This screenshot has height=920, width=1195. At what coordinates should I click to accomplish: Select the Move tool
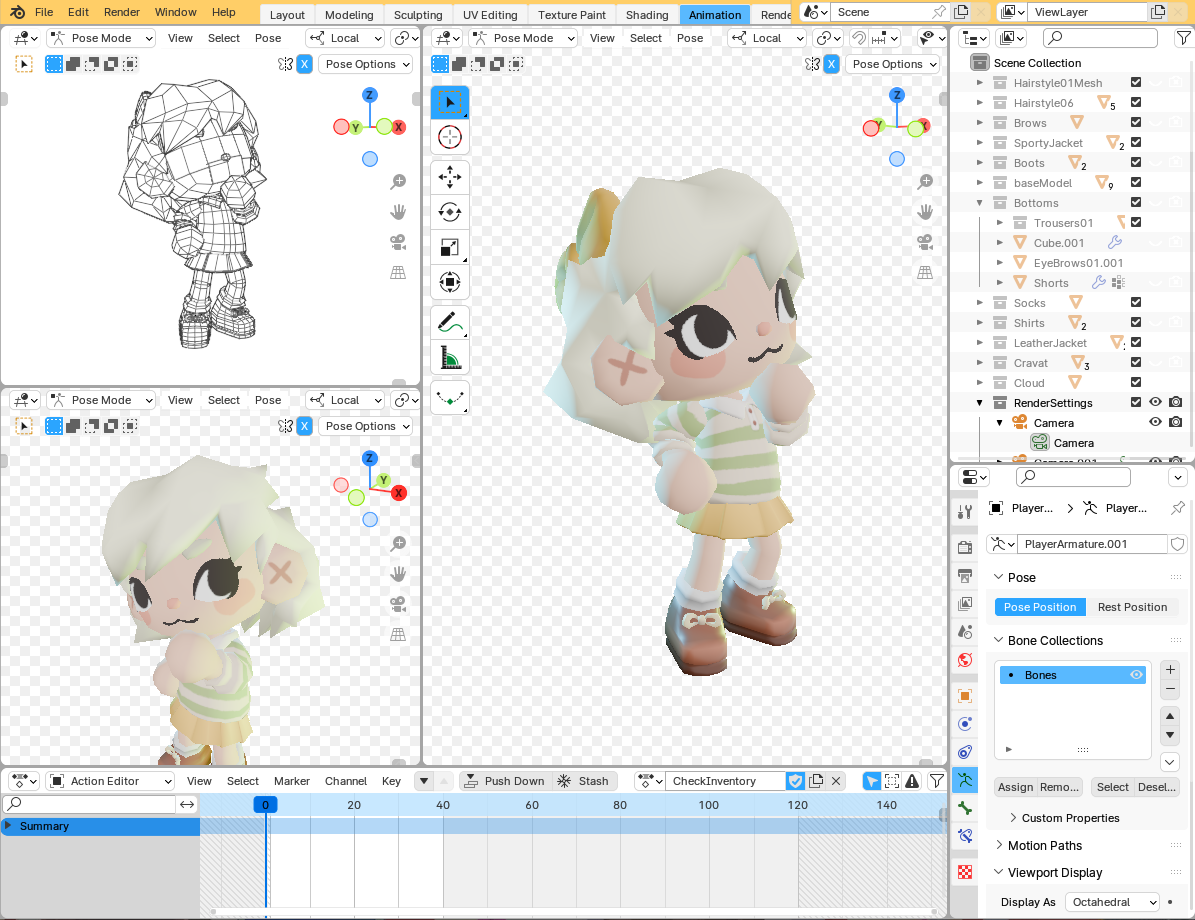tap(450, 177)
